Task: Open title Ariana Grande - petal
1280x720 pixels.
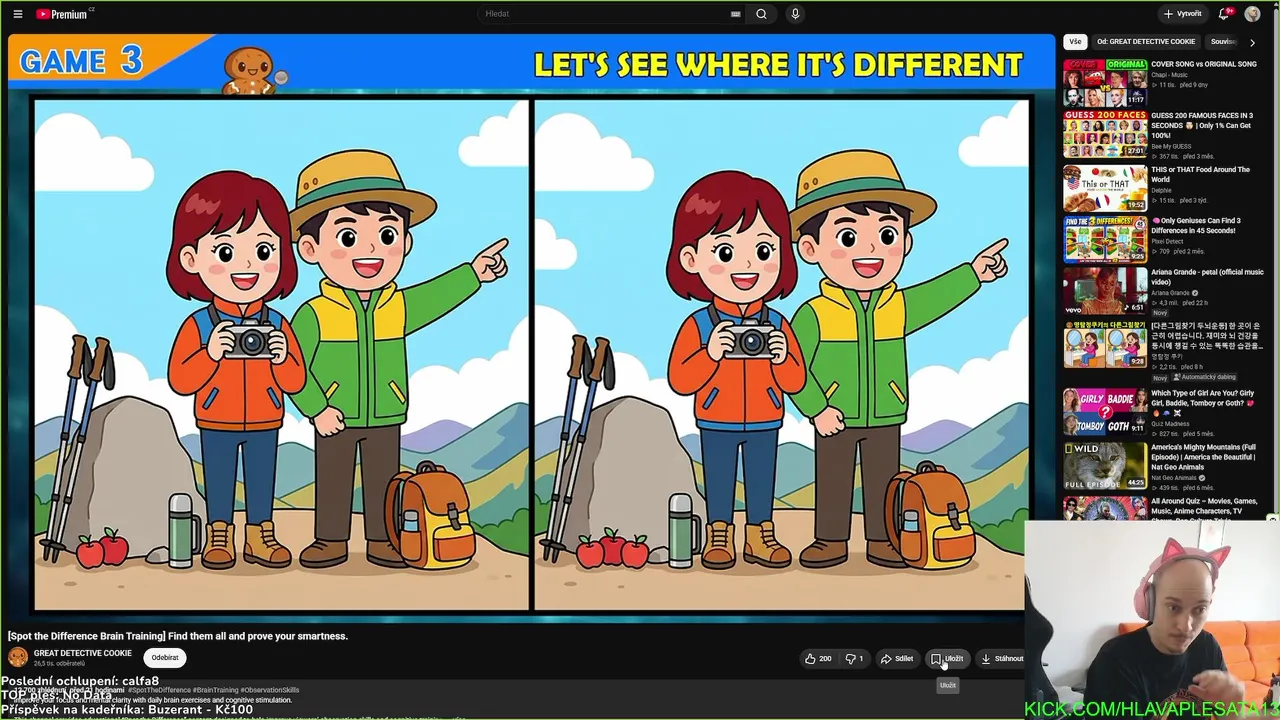Action: (x=1207, y=277)
